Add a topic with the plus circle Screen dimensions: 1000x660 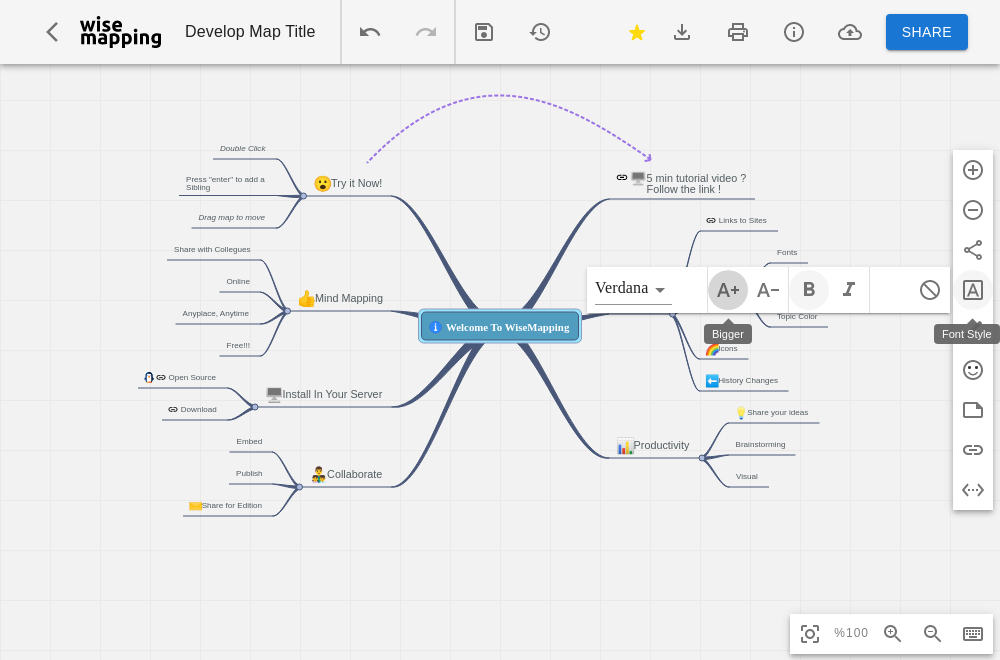pos(973,170)
